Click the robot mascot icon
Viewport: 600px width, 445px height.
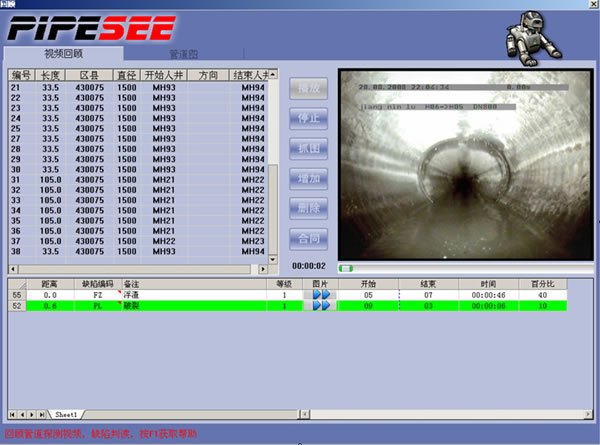[533, 37]
